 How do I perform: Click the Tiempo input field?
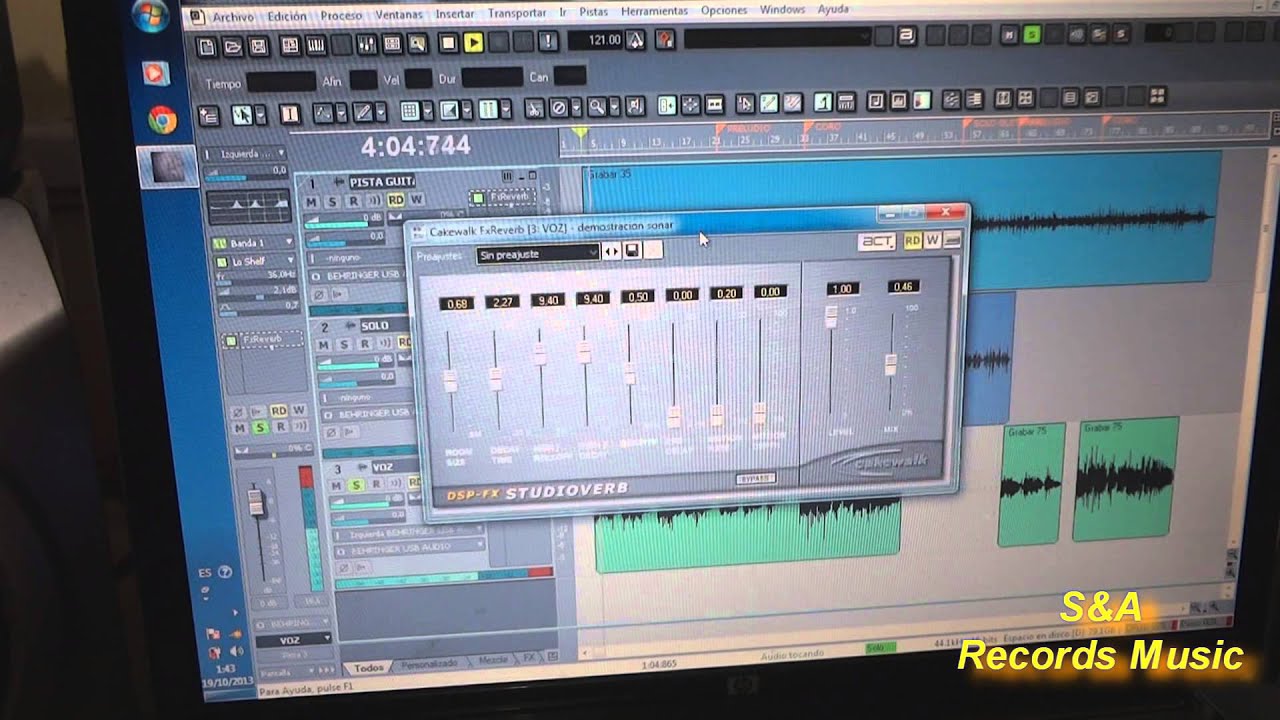click(x=281, y=82)
